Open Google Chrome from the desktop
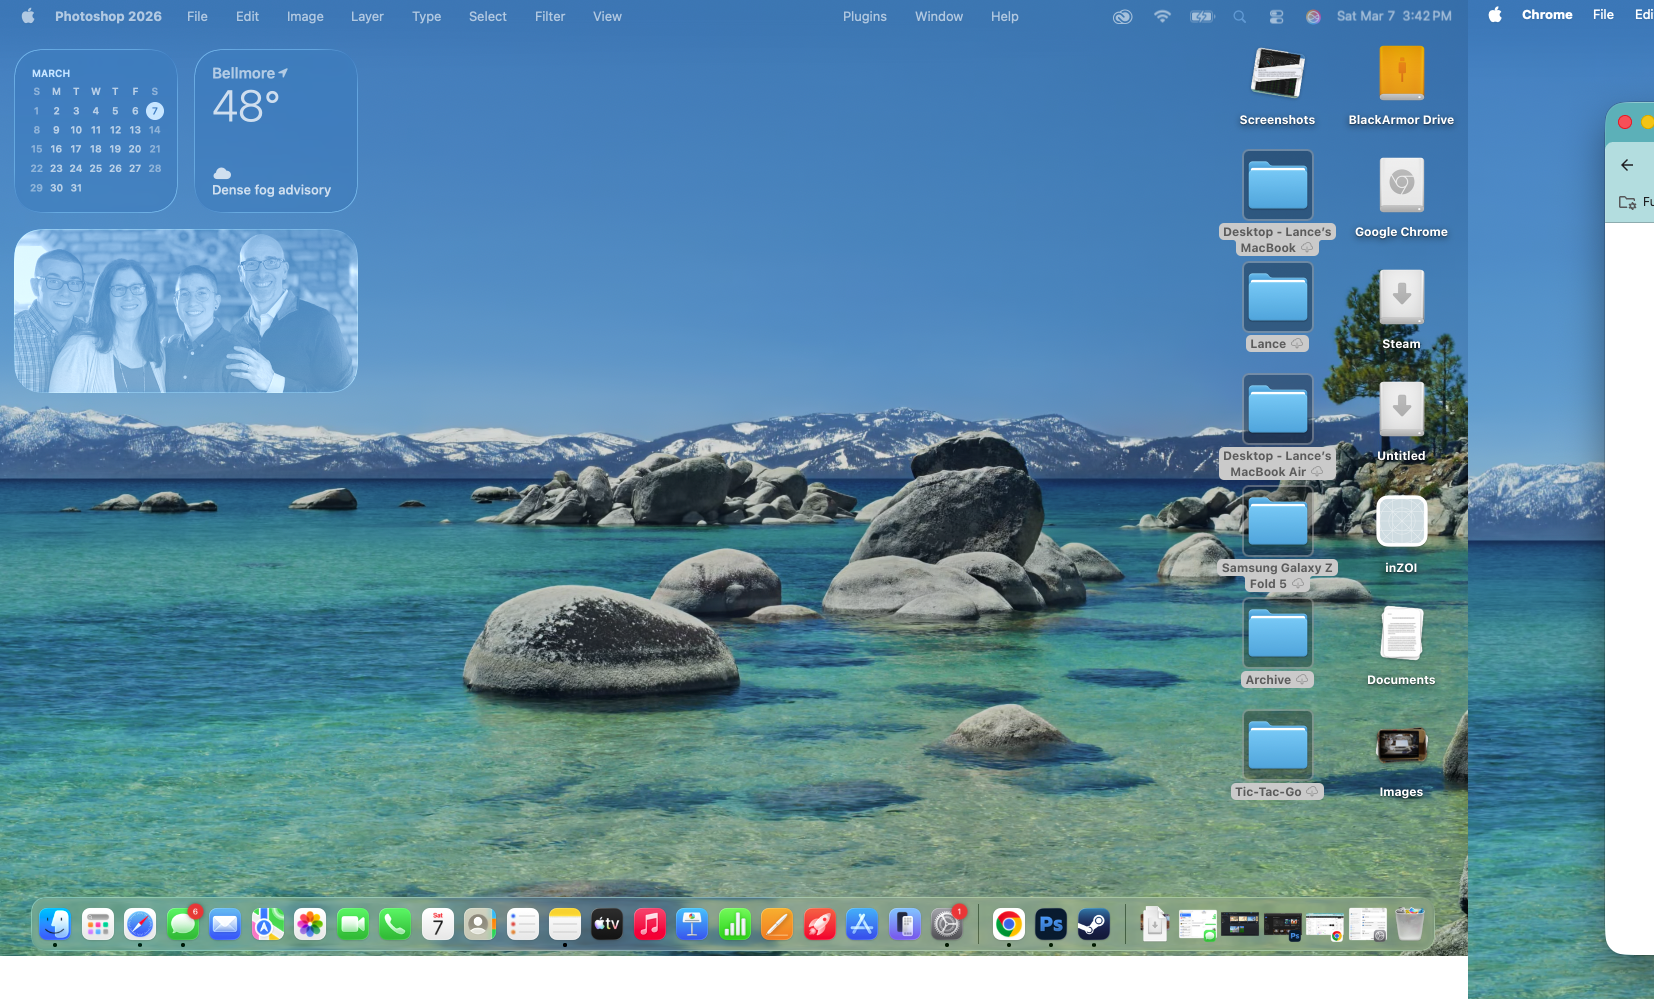 pos(1400,185)
